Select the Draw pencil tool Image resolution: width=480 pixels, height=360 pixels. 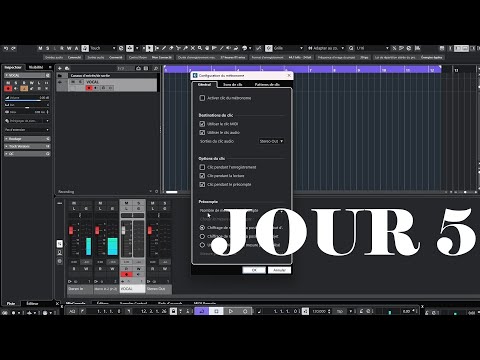(164, 49)
